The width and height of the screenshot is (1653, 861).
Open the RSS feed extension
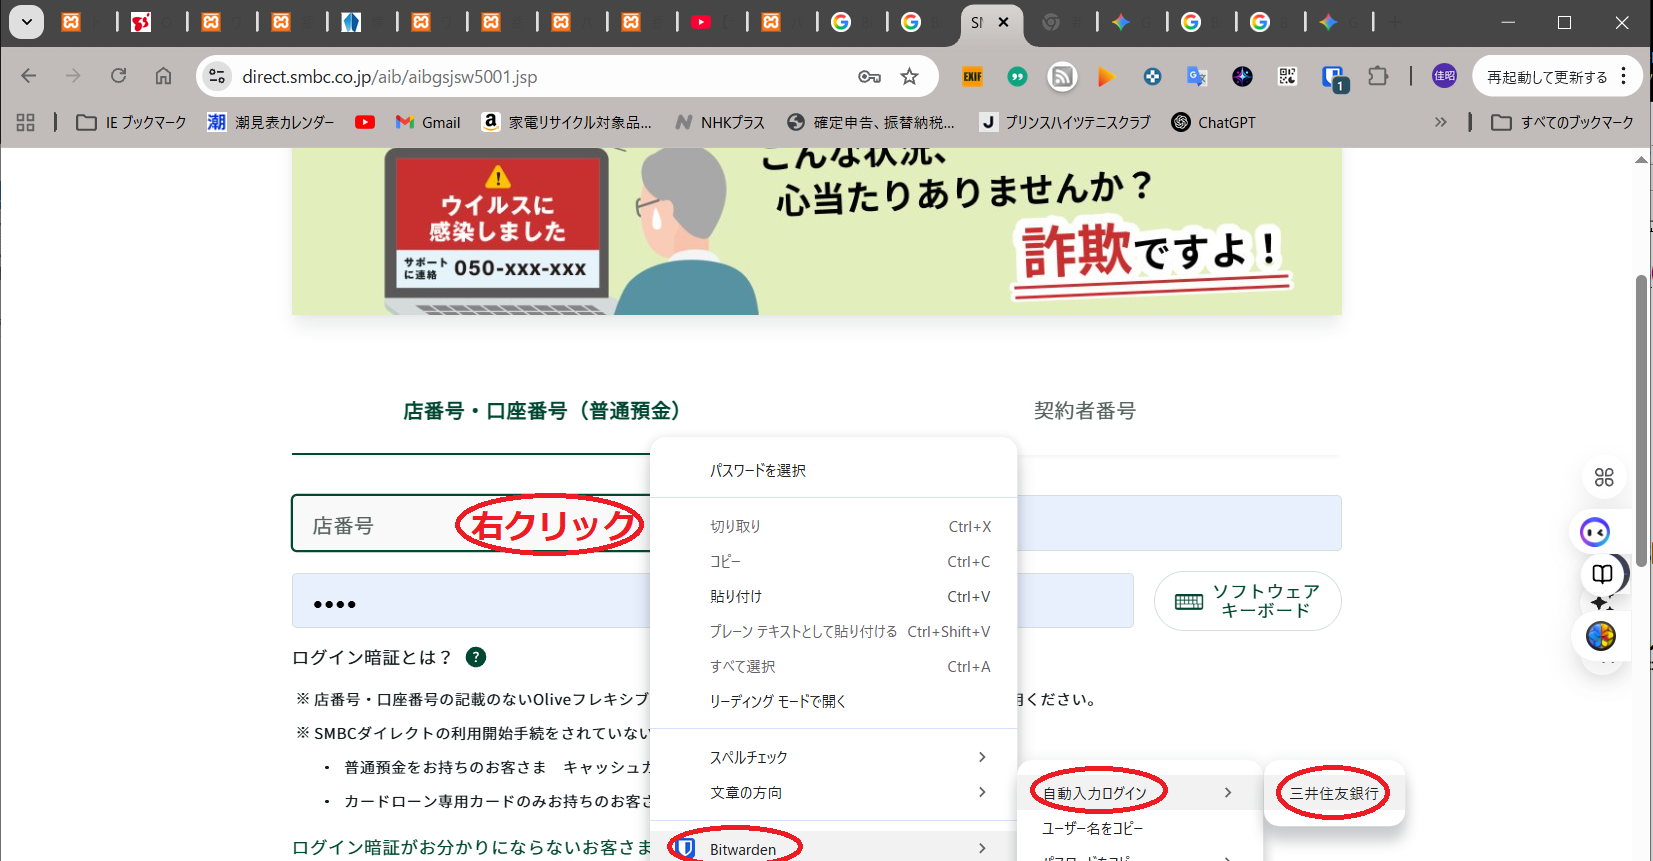click(x=1062, y=77)
